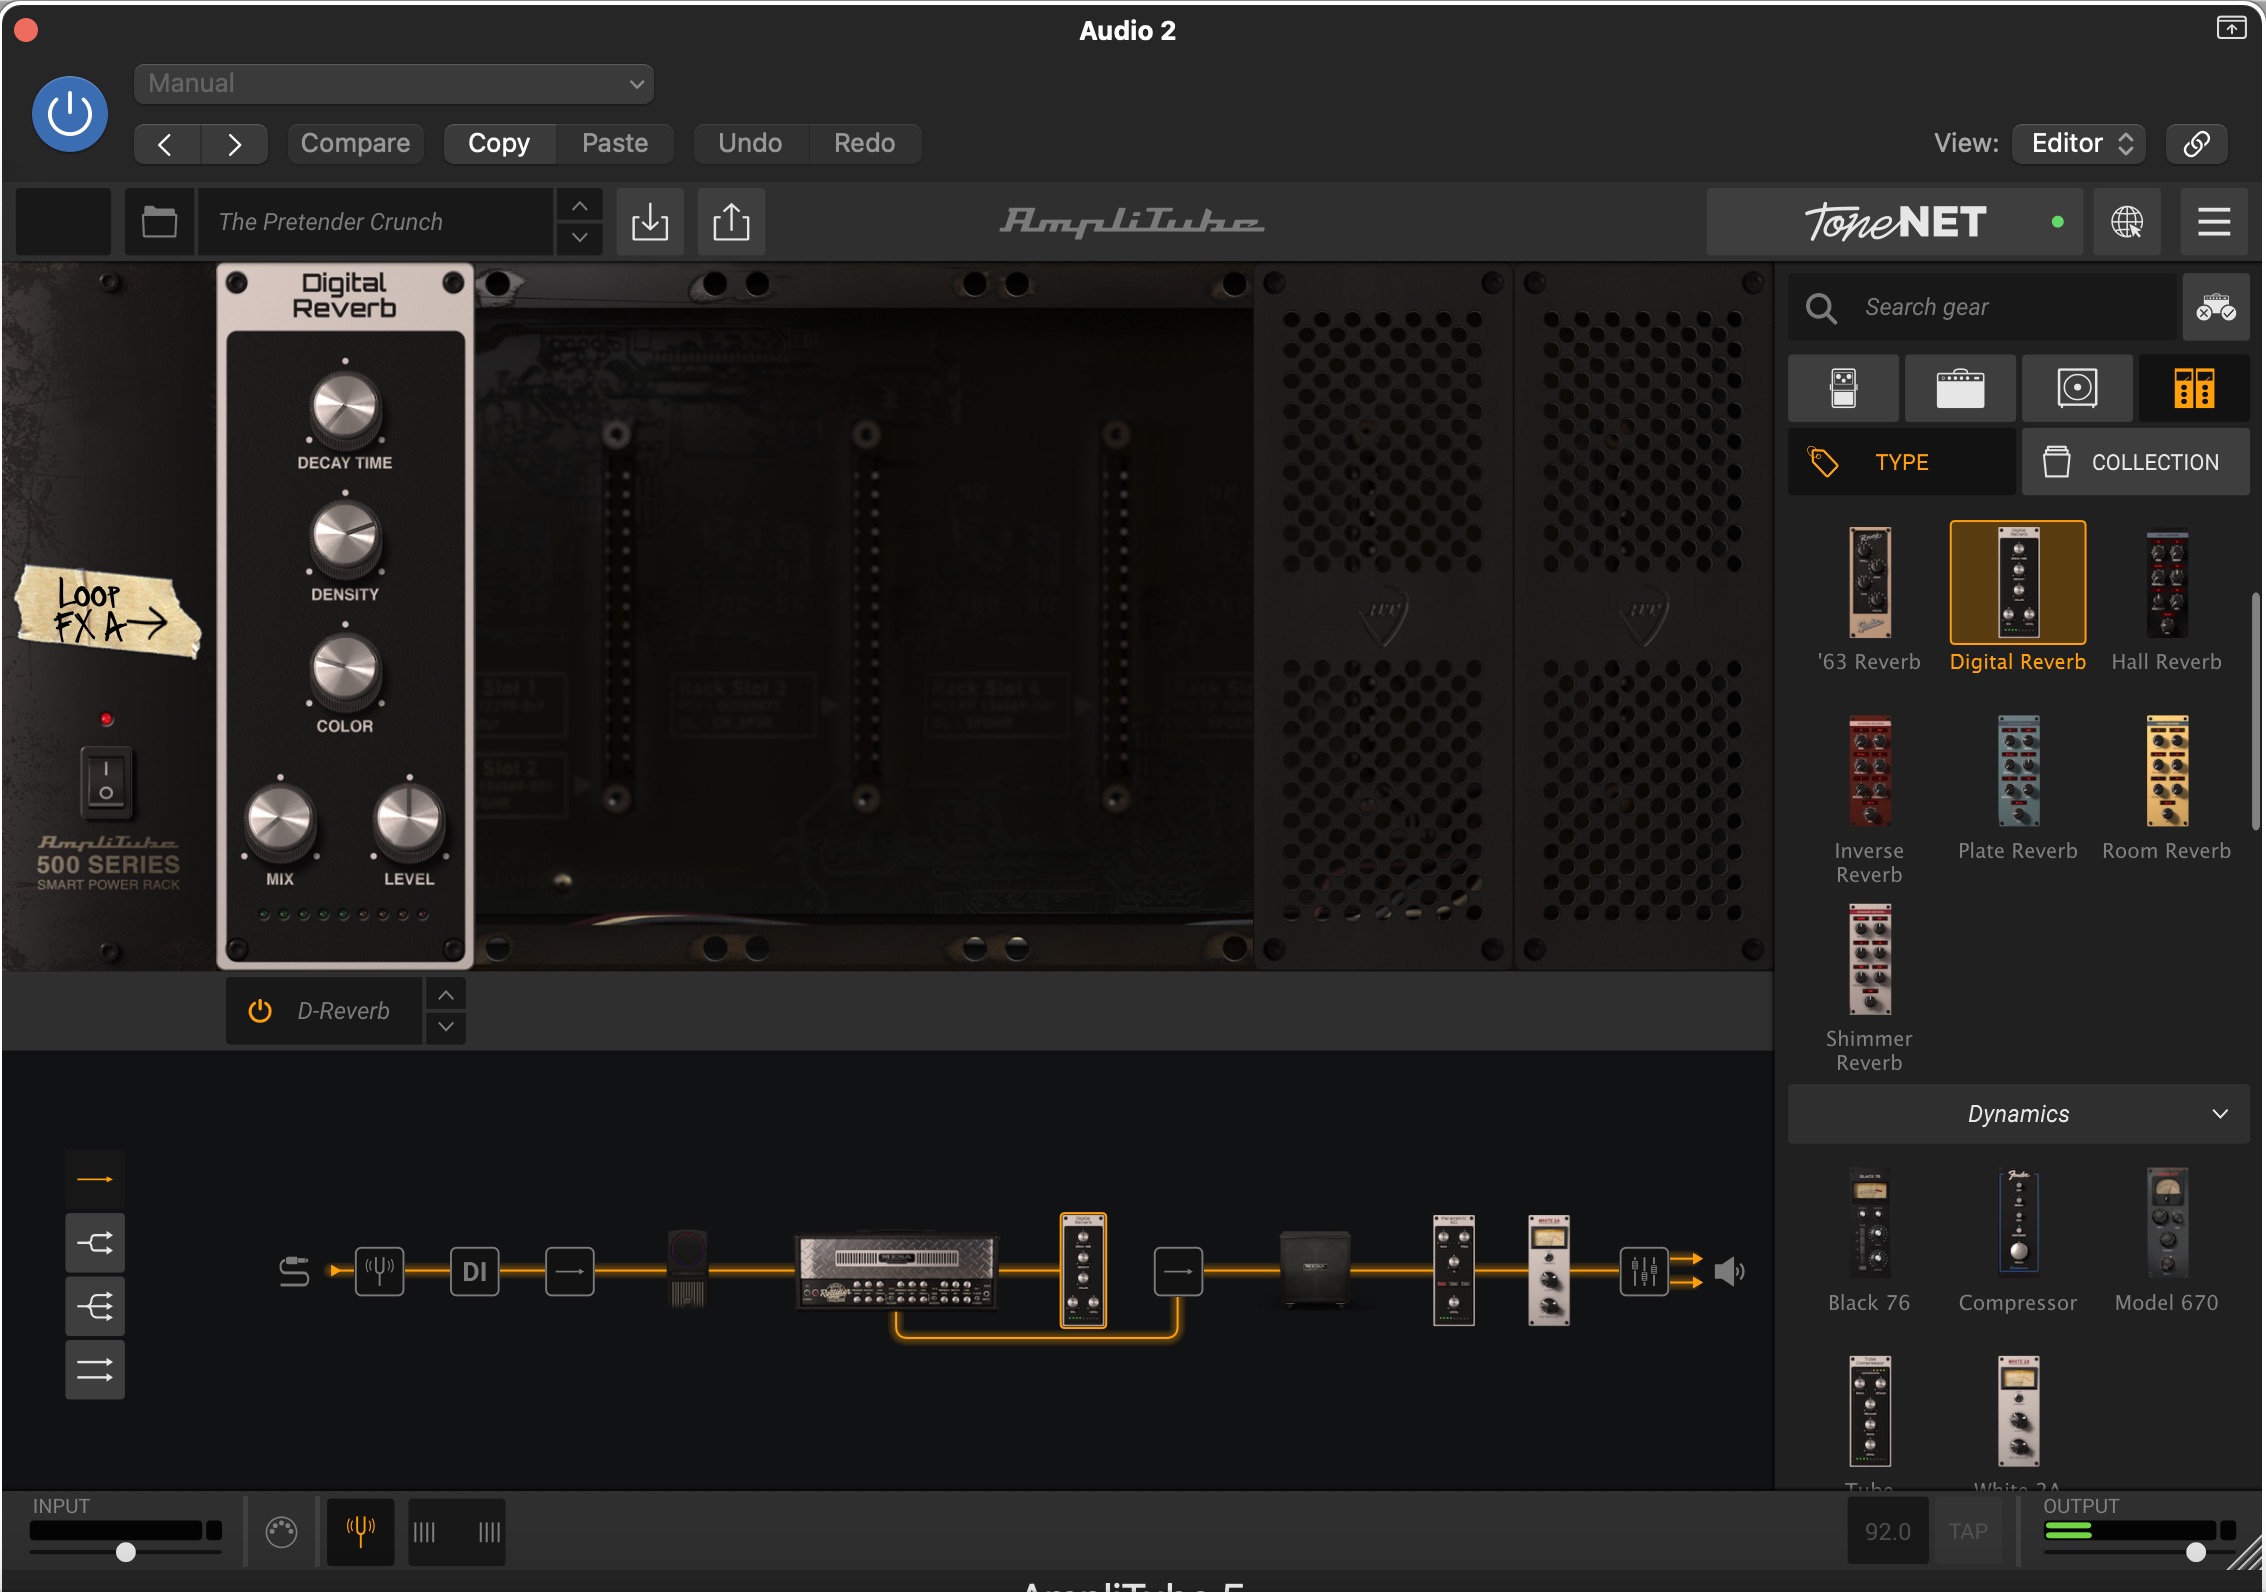Open the mixer block in signal chain
This screenshot has width=2266, height=1592.
point(1644,1271)
